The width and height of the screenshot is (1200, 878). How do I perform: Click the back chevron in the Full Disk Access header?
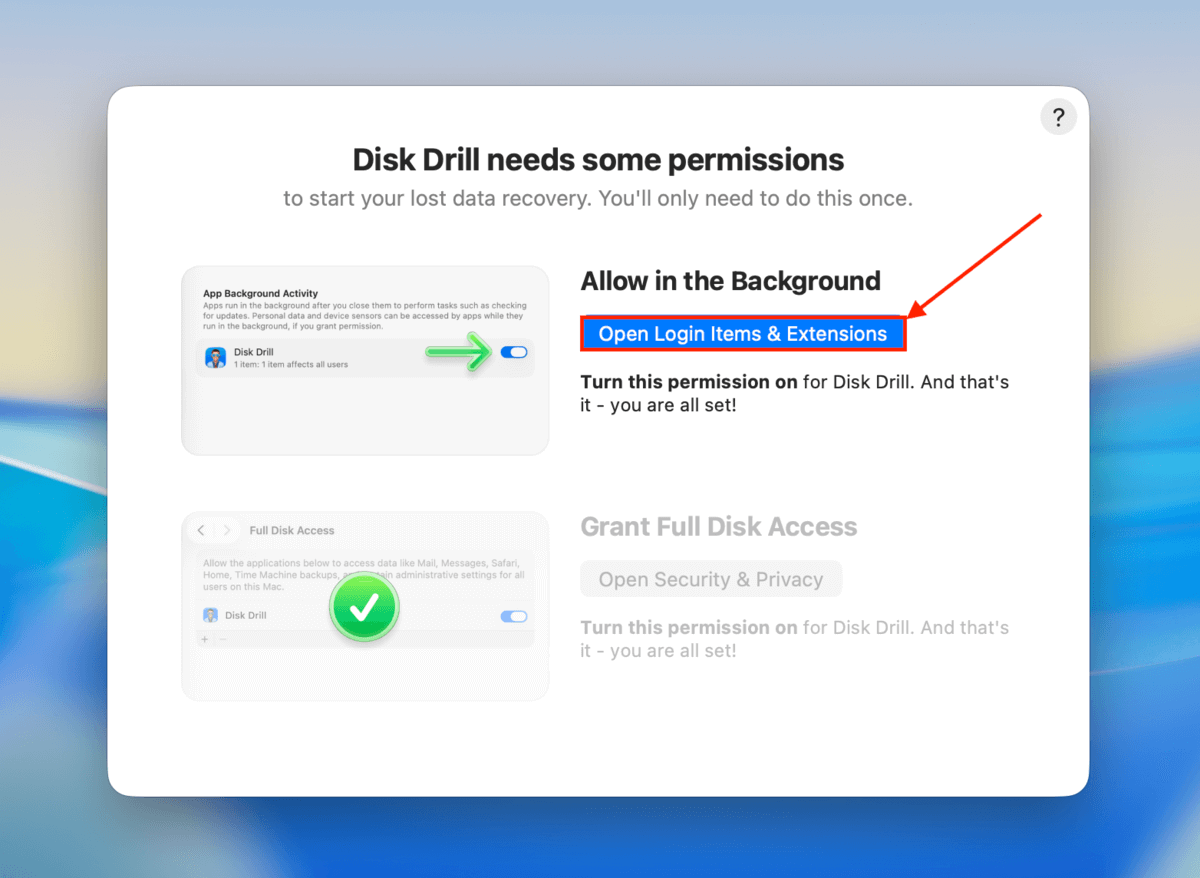pyautogui.click(x=201, y=530)
